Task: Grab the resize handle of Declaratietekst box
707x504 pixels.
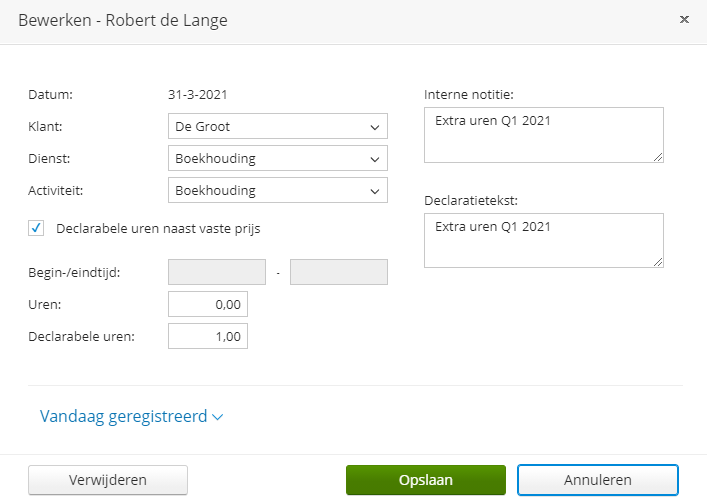Action: click(658, 262)
